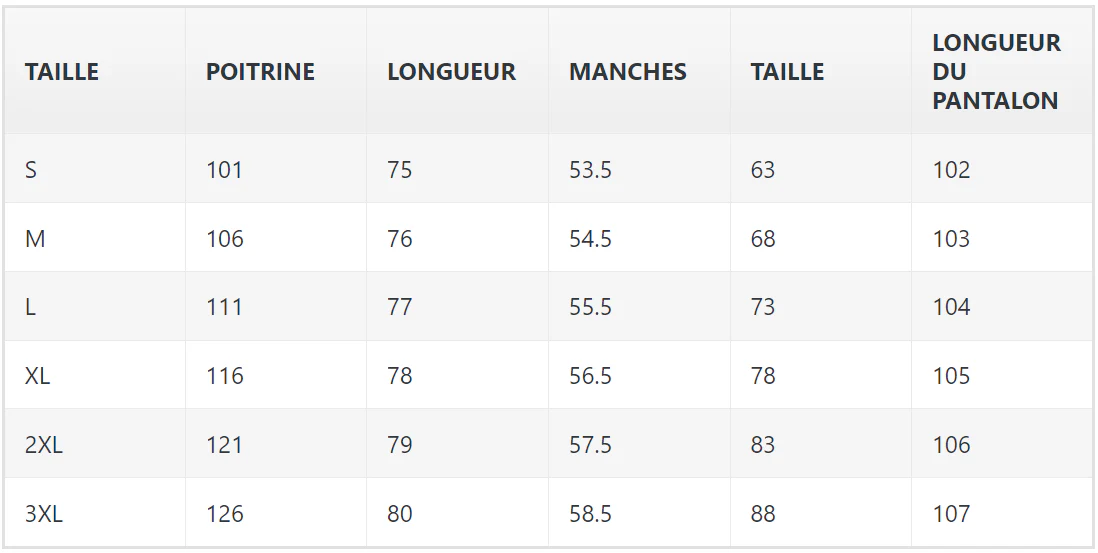Select the sleeve value 55.5
1098x553 pixels.
point(590,307)
